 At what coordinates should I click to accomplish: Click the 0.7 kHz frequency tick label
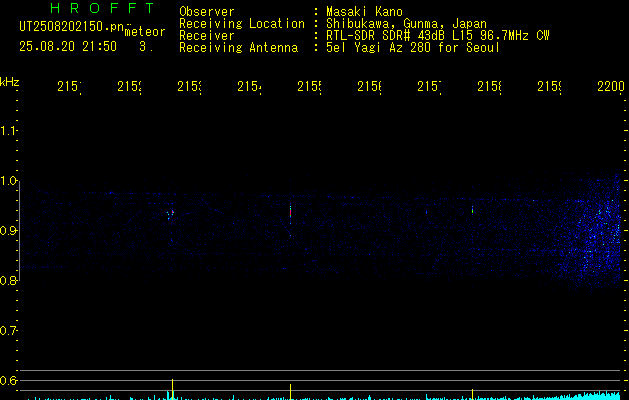[x=8, y=331]
